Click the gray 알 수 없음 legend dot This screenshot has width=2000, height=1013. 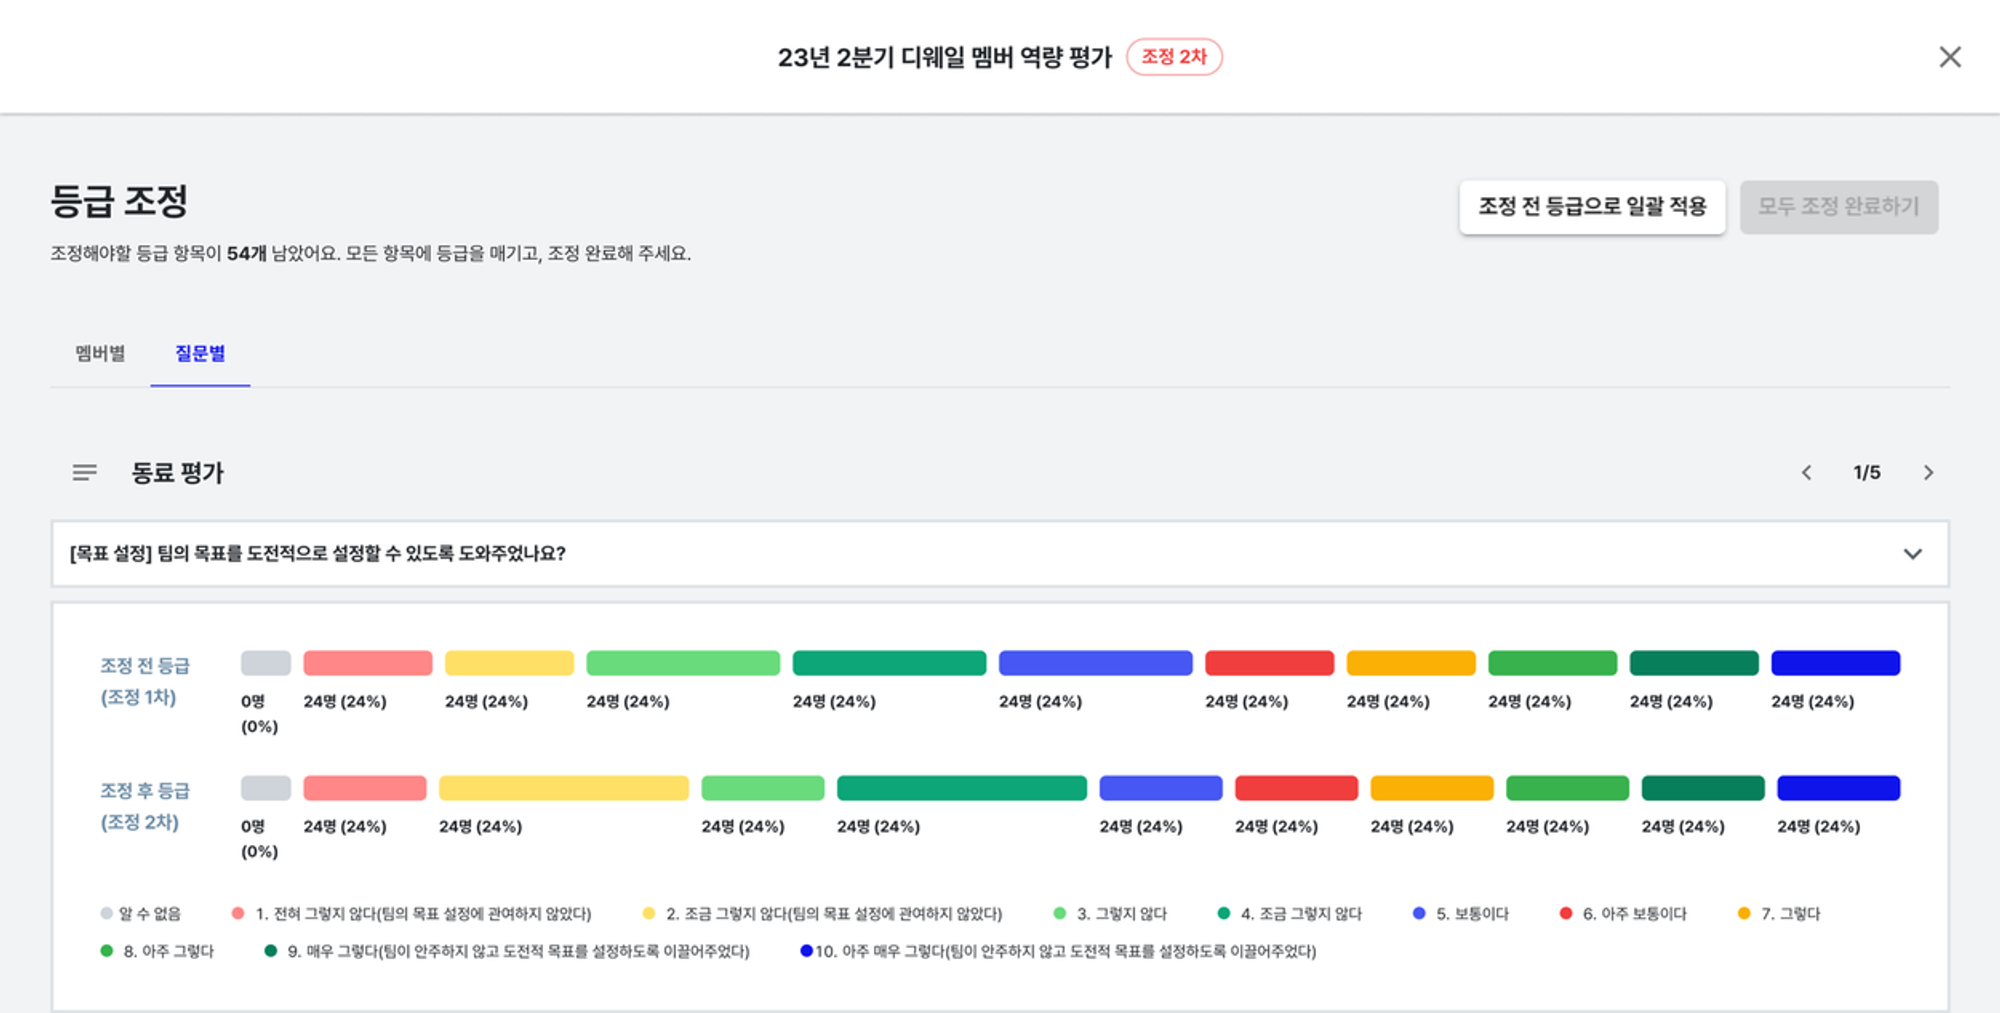pos(105,913)
